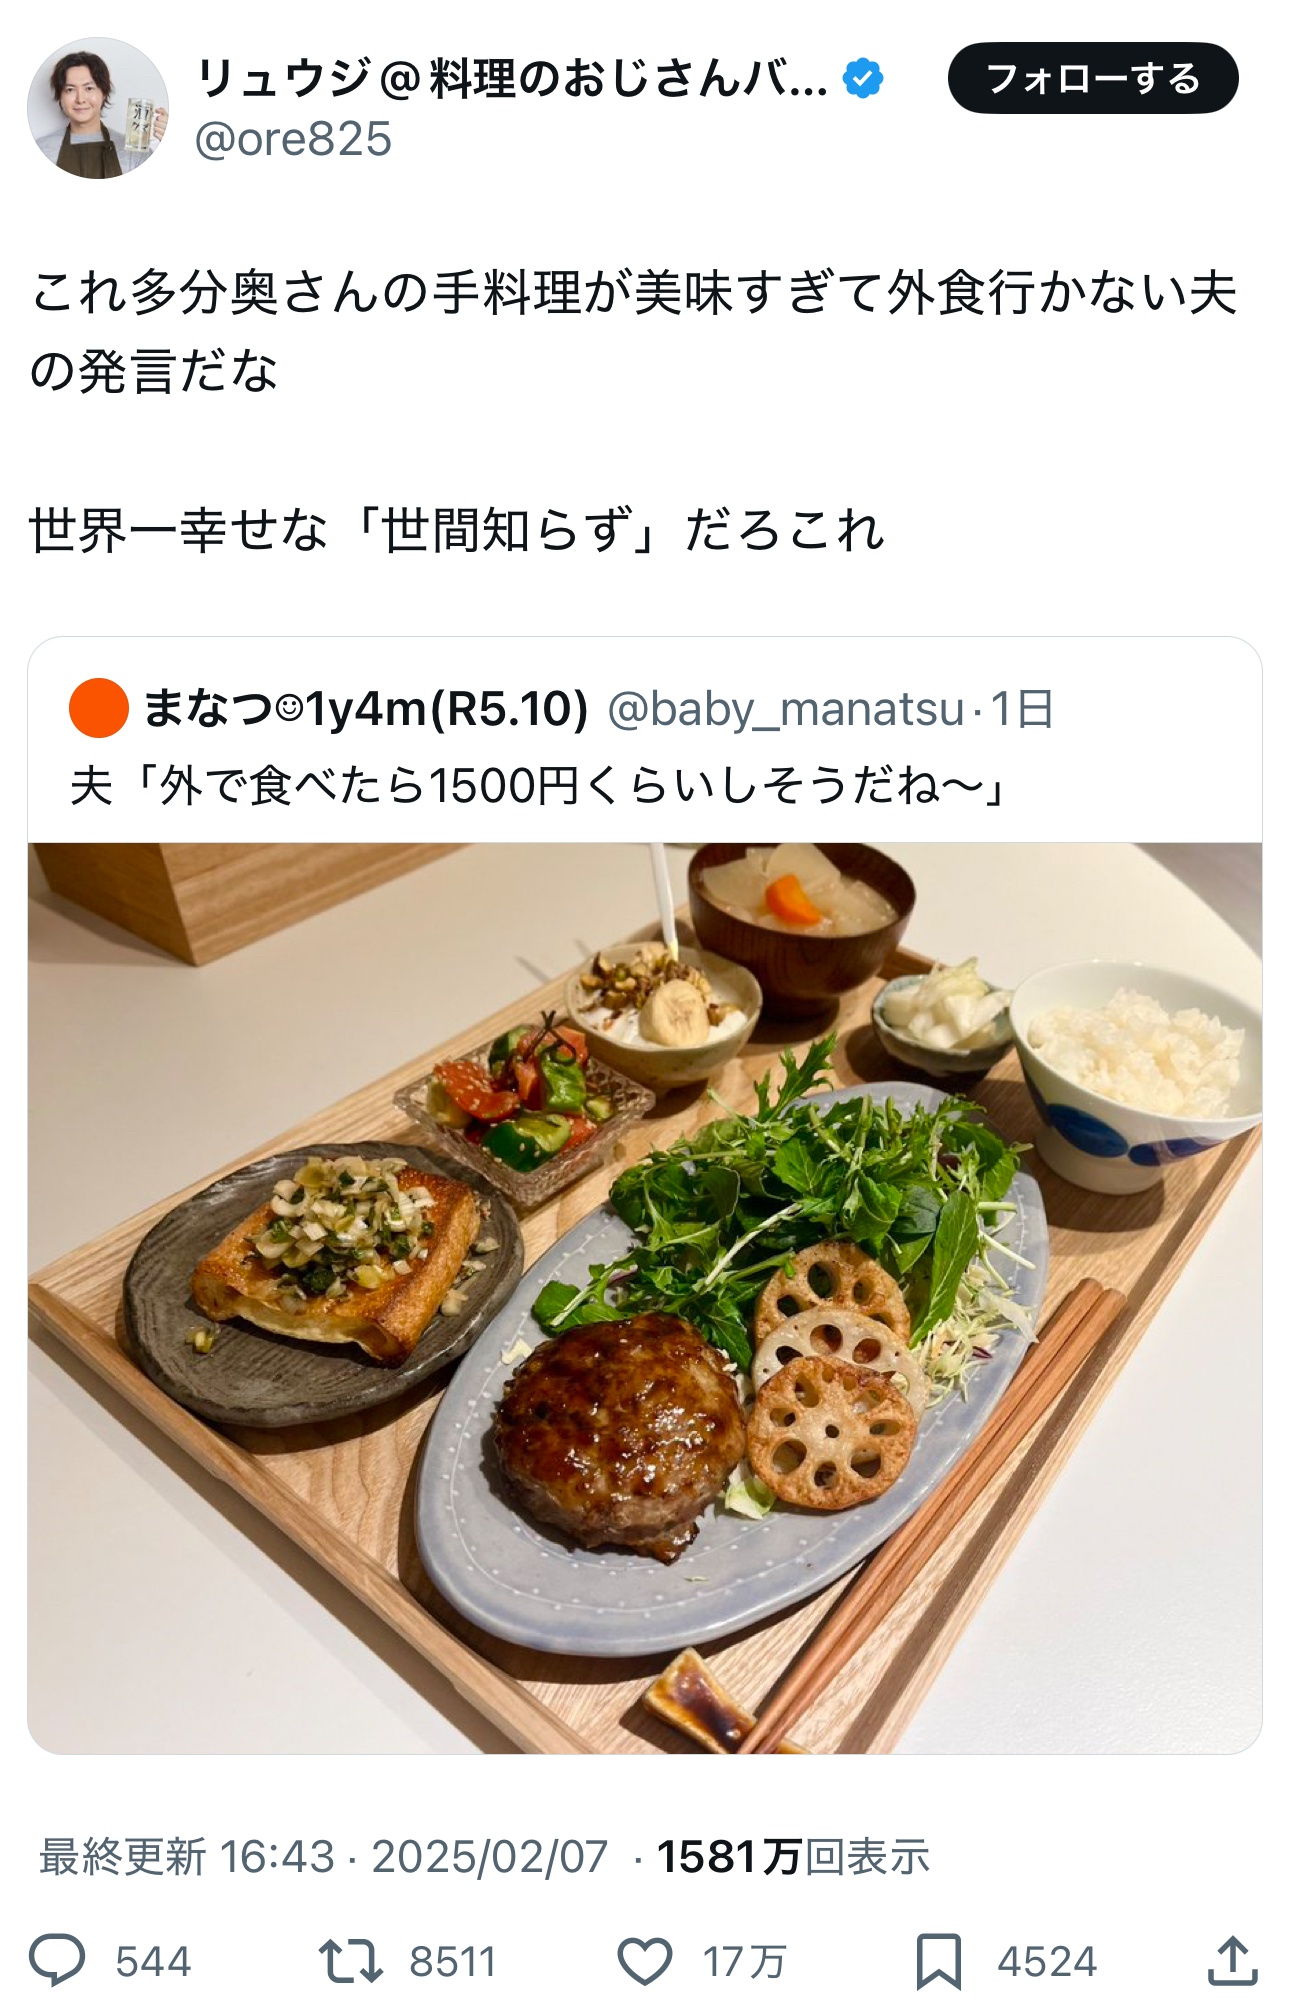Click the 1581万回表示 view count

[x=793, y=1857]
